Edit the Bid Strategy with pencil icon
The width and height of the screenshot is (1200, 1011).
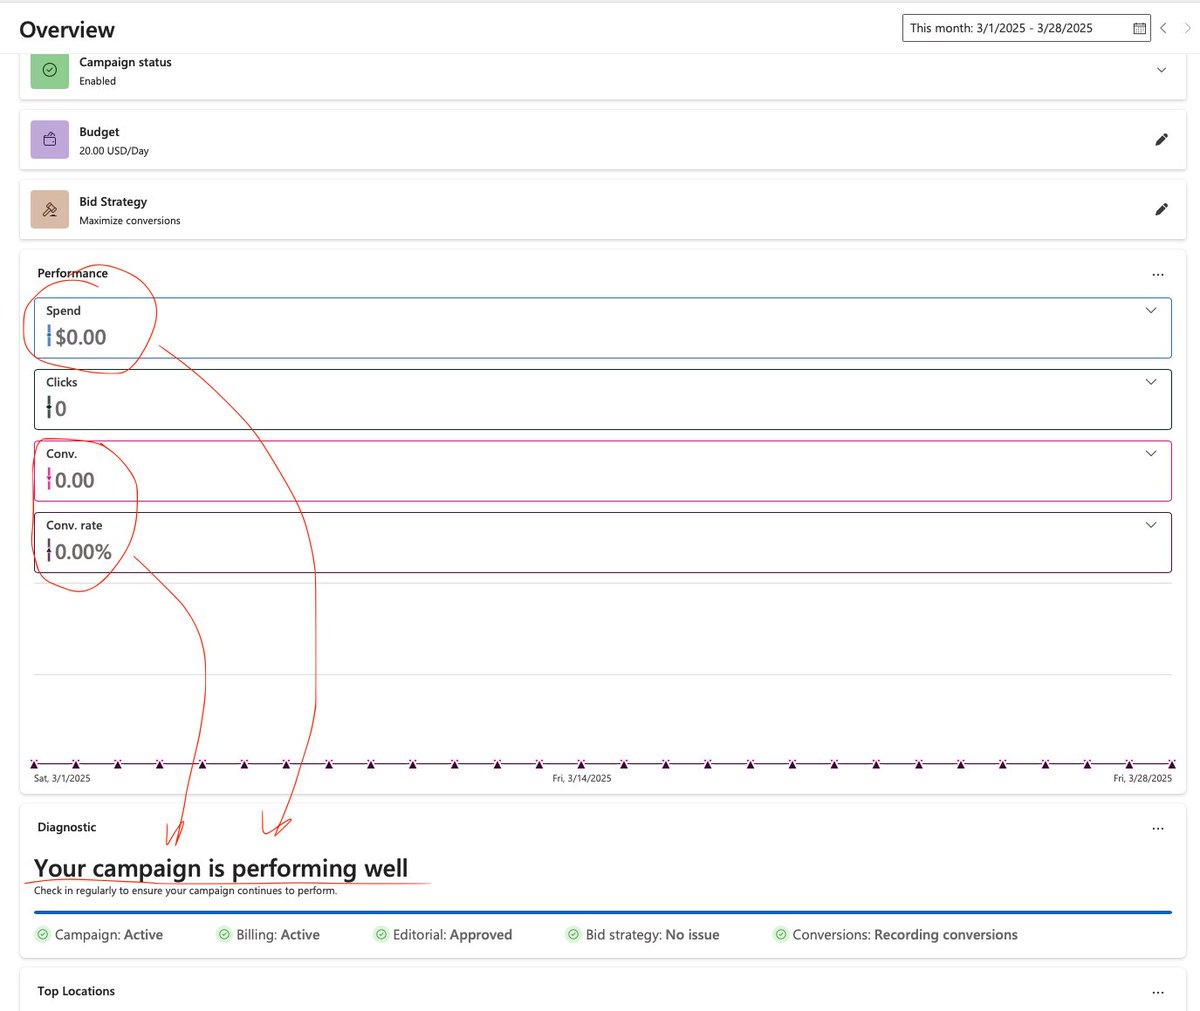coord(1161,210)
